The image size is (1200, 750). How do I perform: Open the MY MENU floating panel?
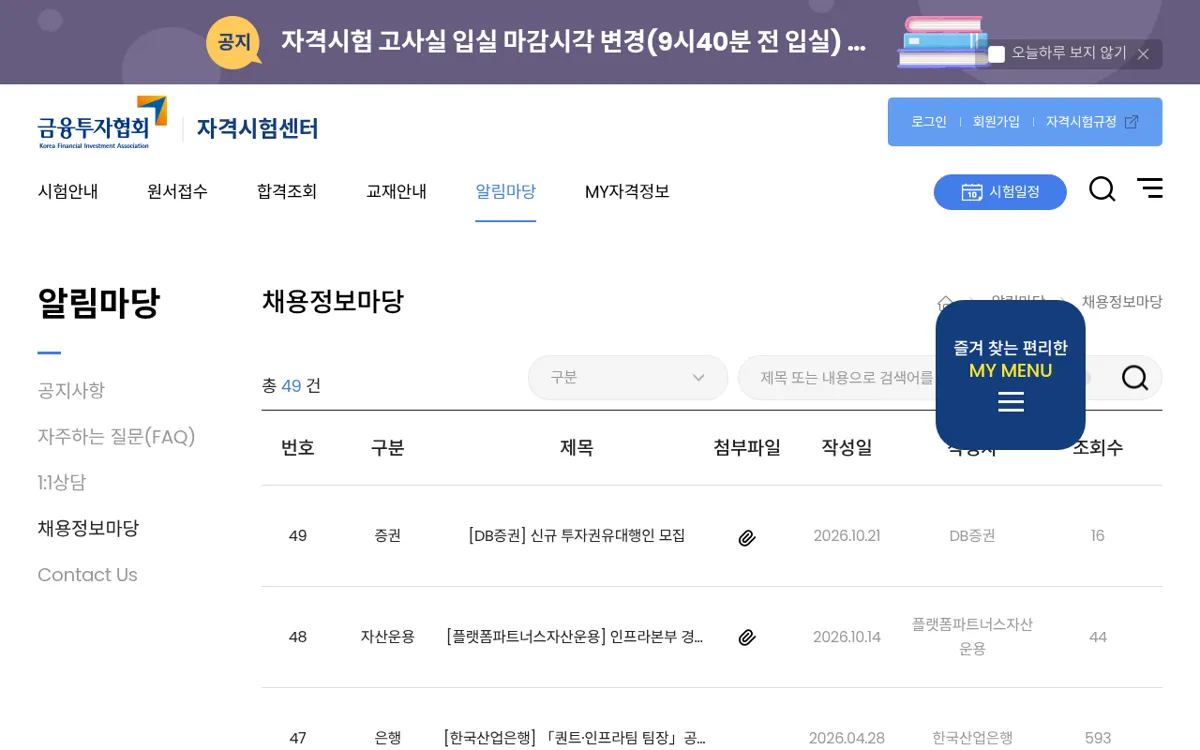(1010, 375)
